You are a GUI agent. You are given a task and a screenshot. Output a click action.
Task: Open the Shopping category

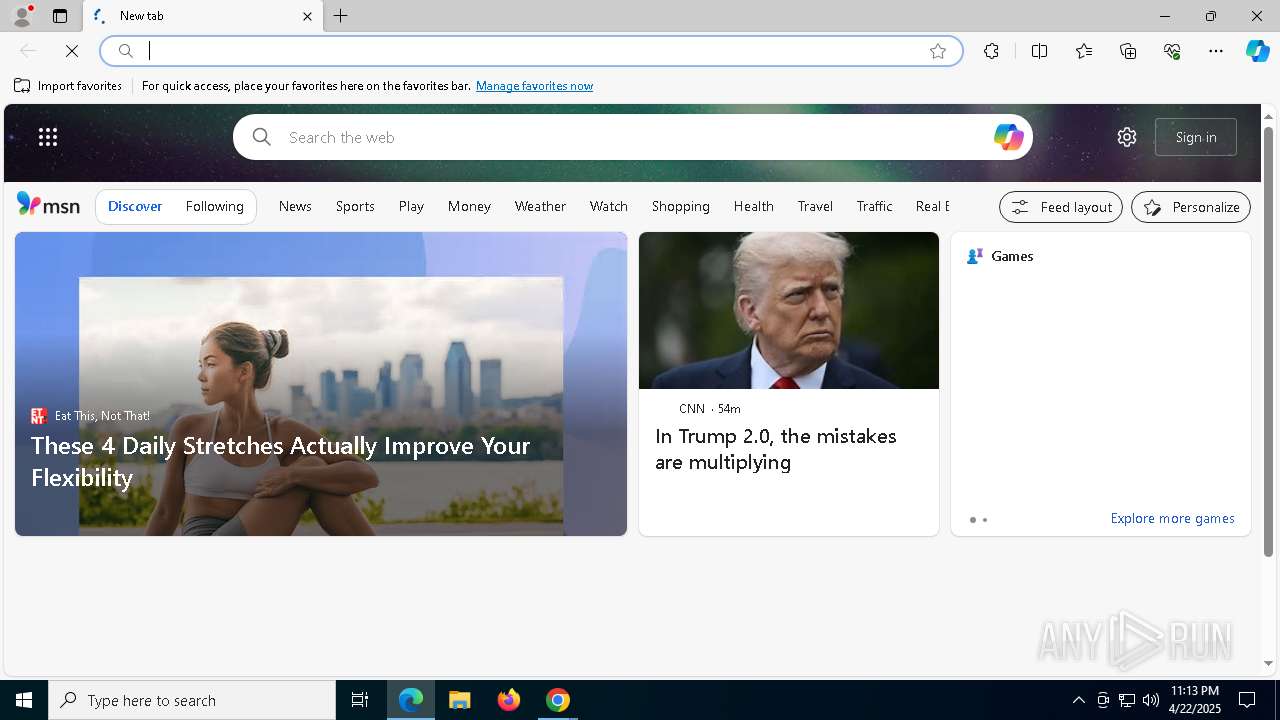(681, 206)
